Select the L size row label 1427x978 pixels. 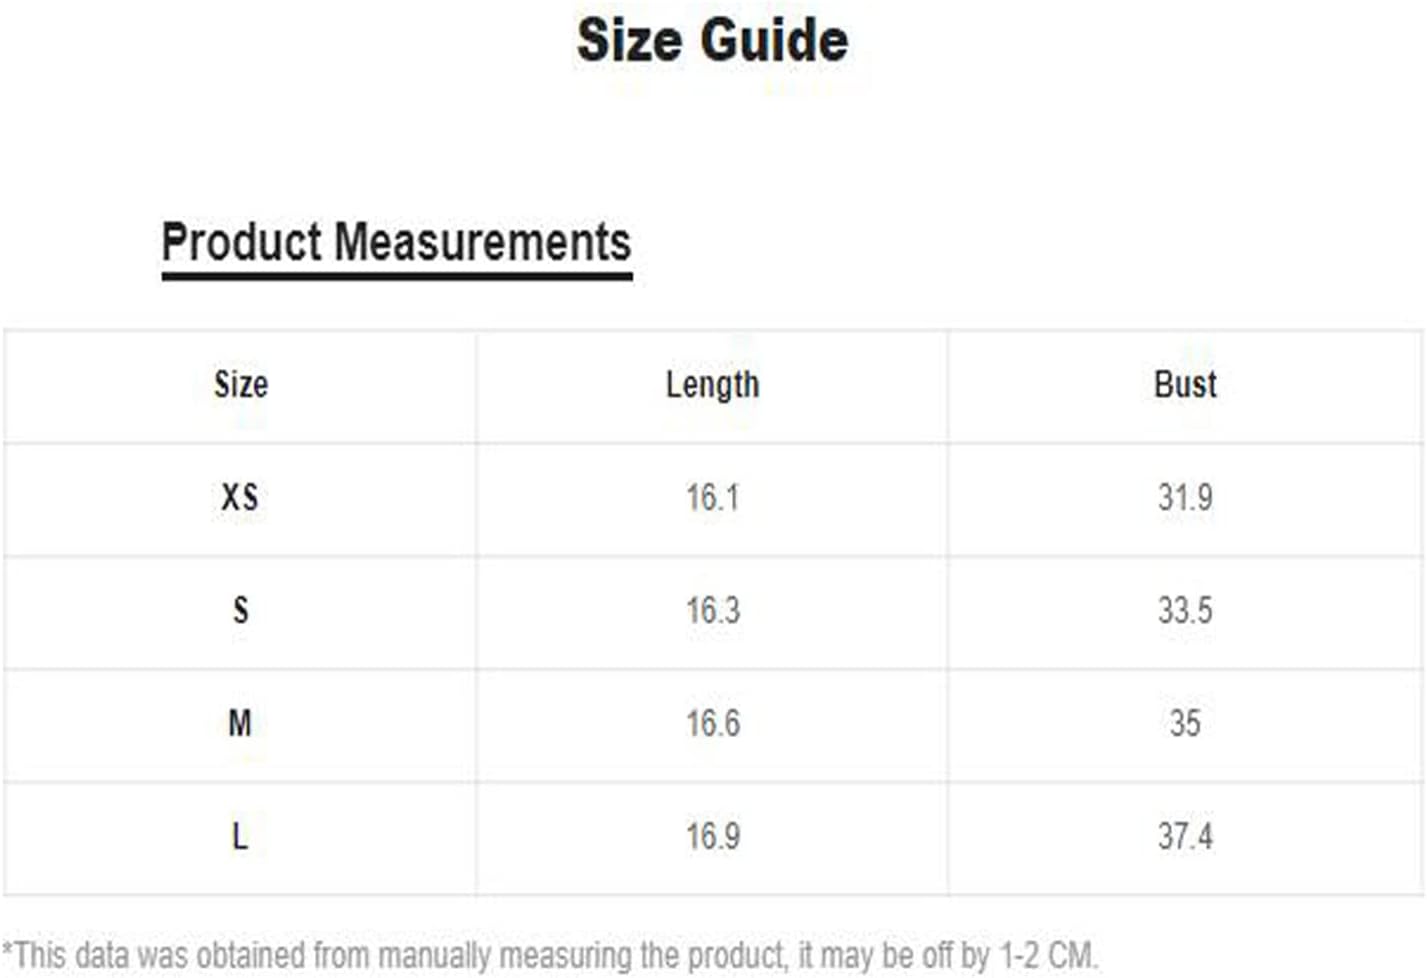click(240, 836)
